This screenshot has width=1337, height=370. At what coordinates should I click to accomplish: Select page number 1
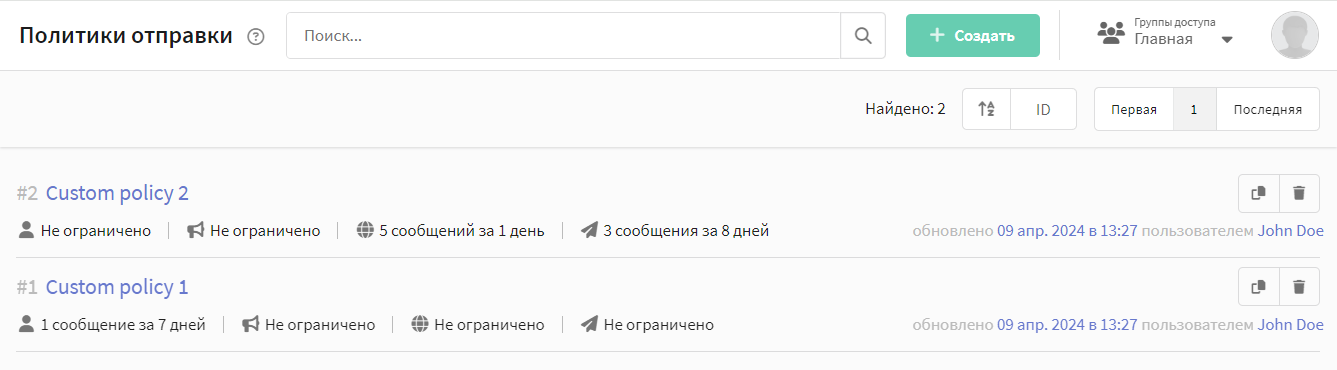pos(1194,109)
